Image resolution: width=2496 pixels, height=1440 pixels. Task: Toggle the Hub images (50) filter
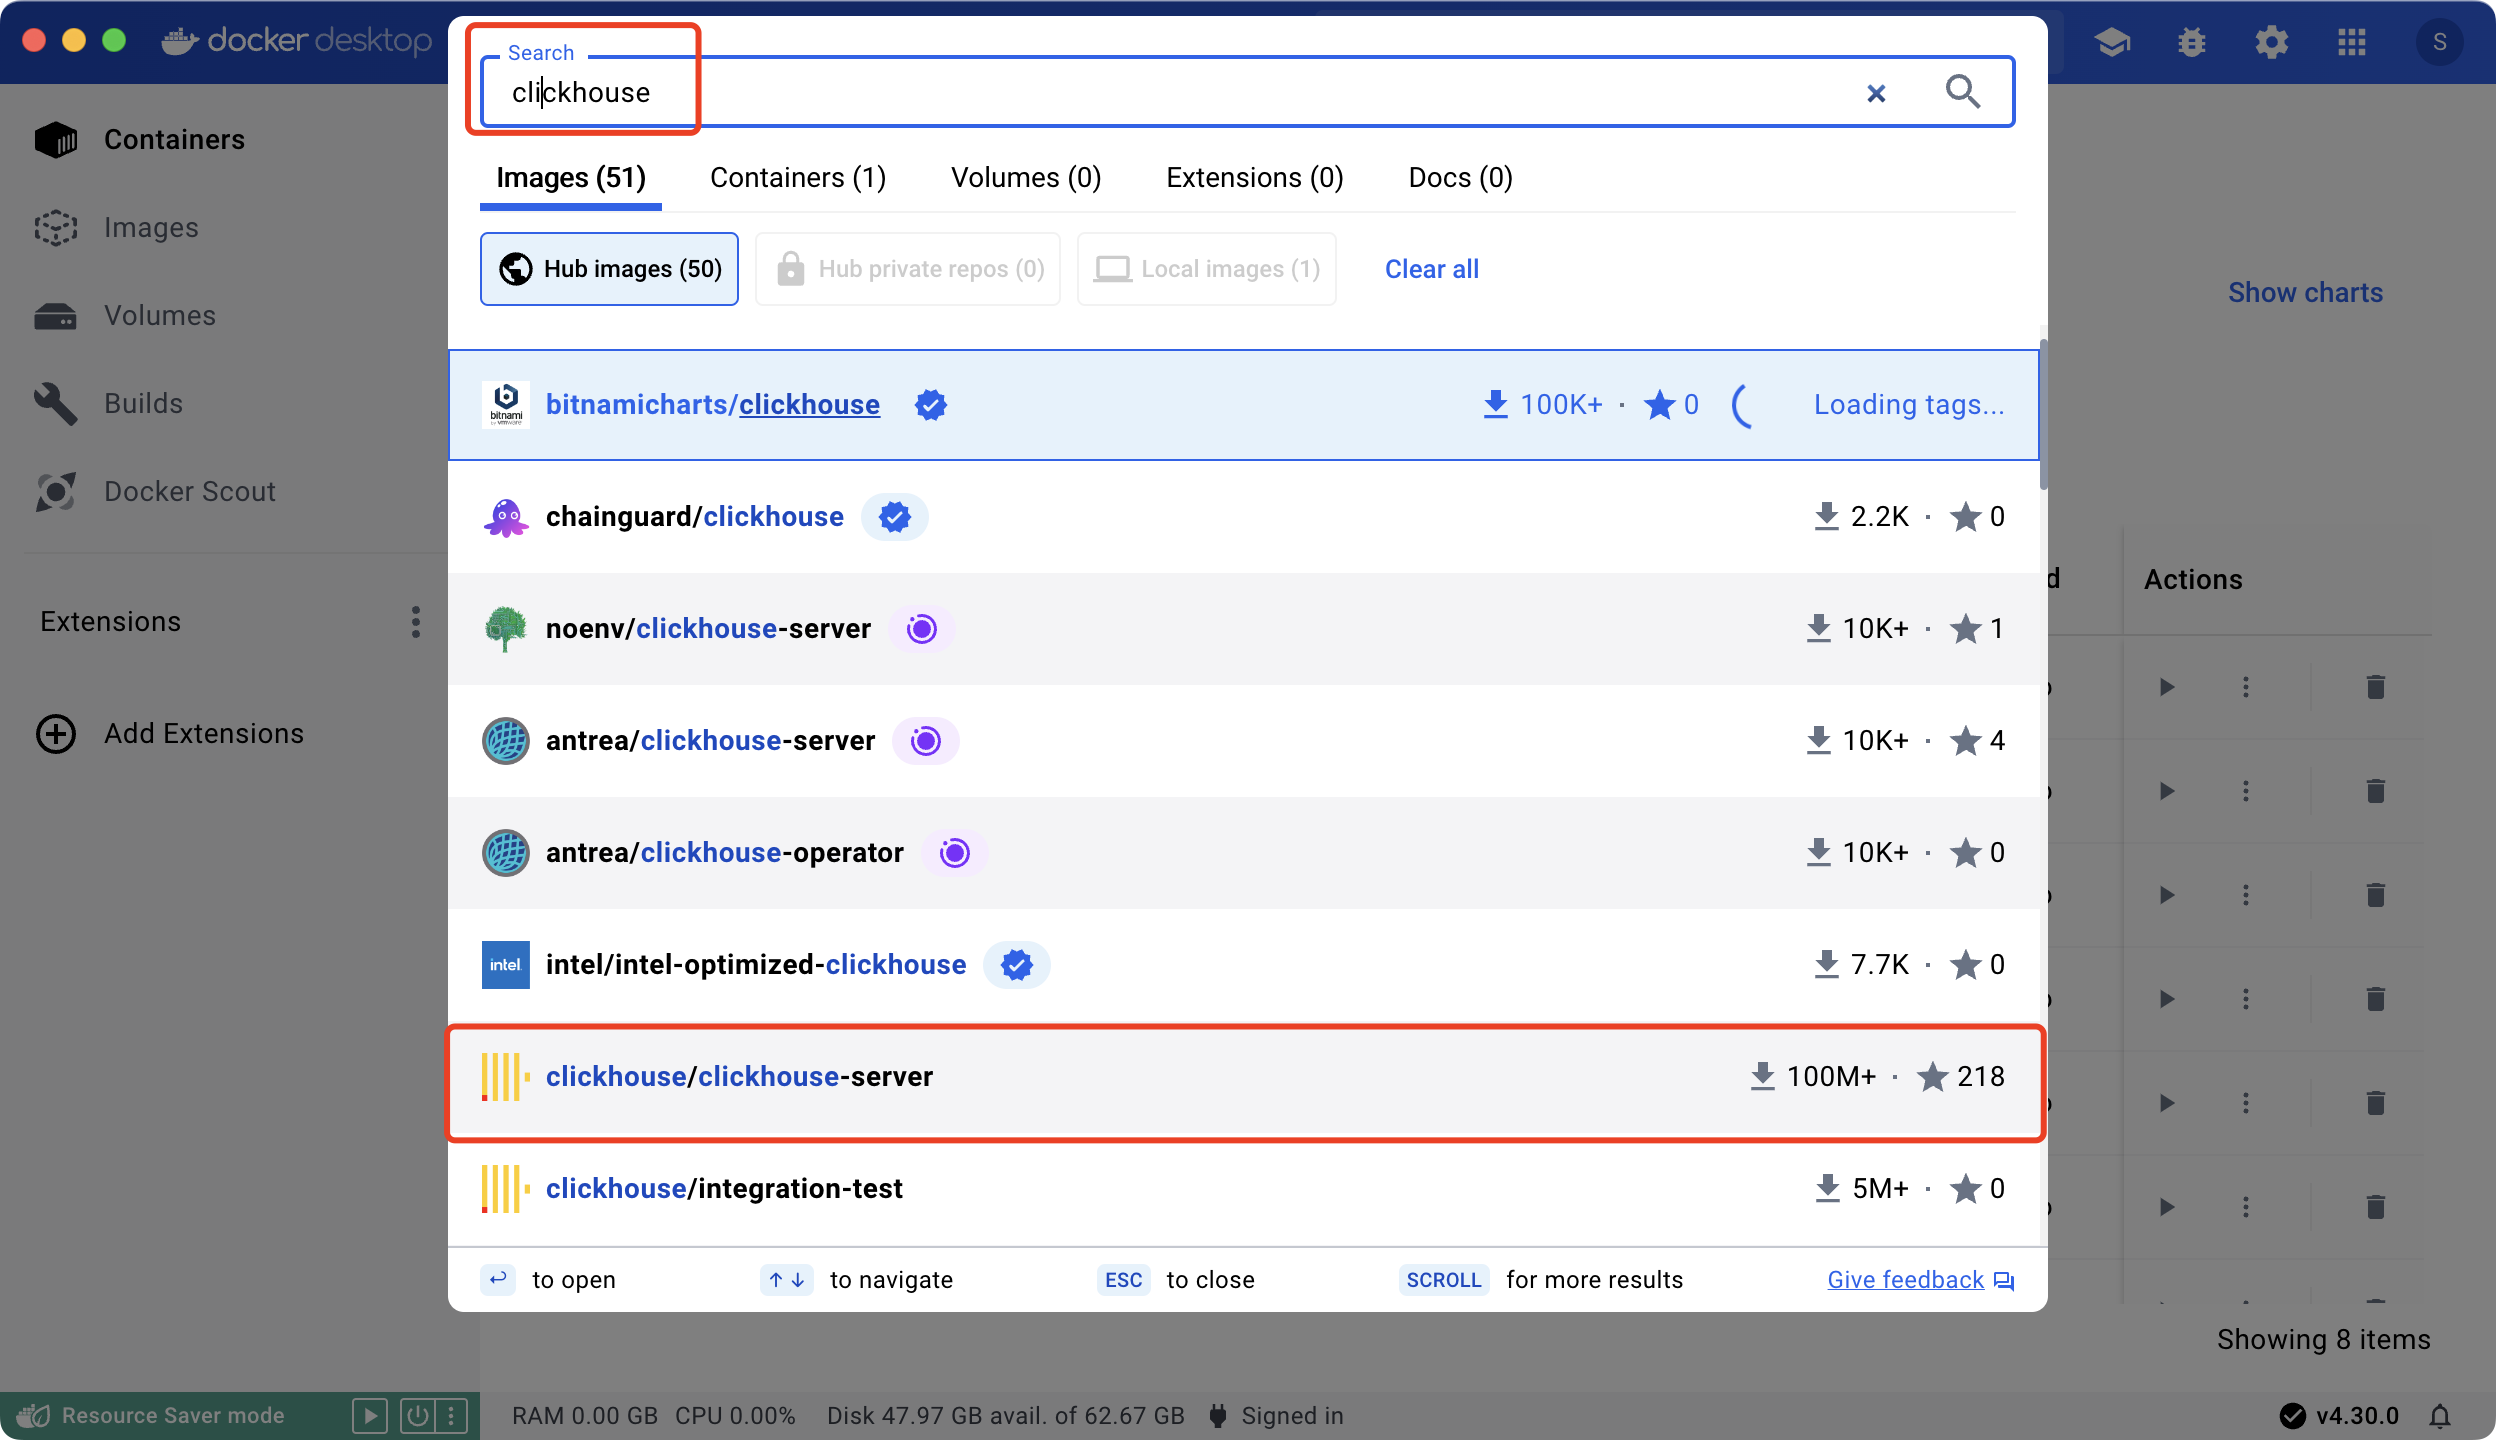(609, 269)
